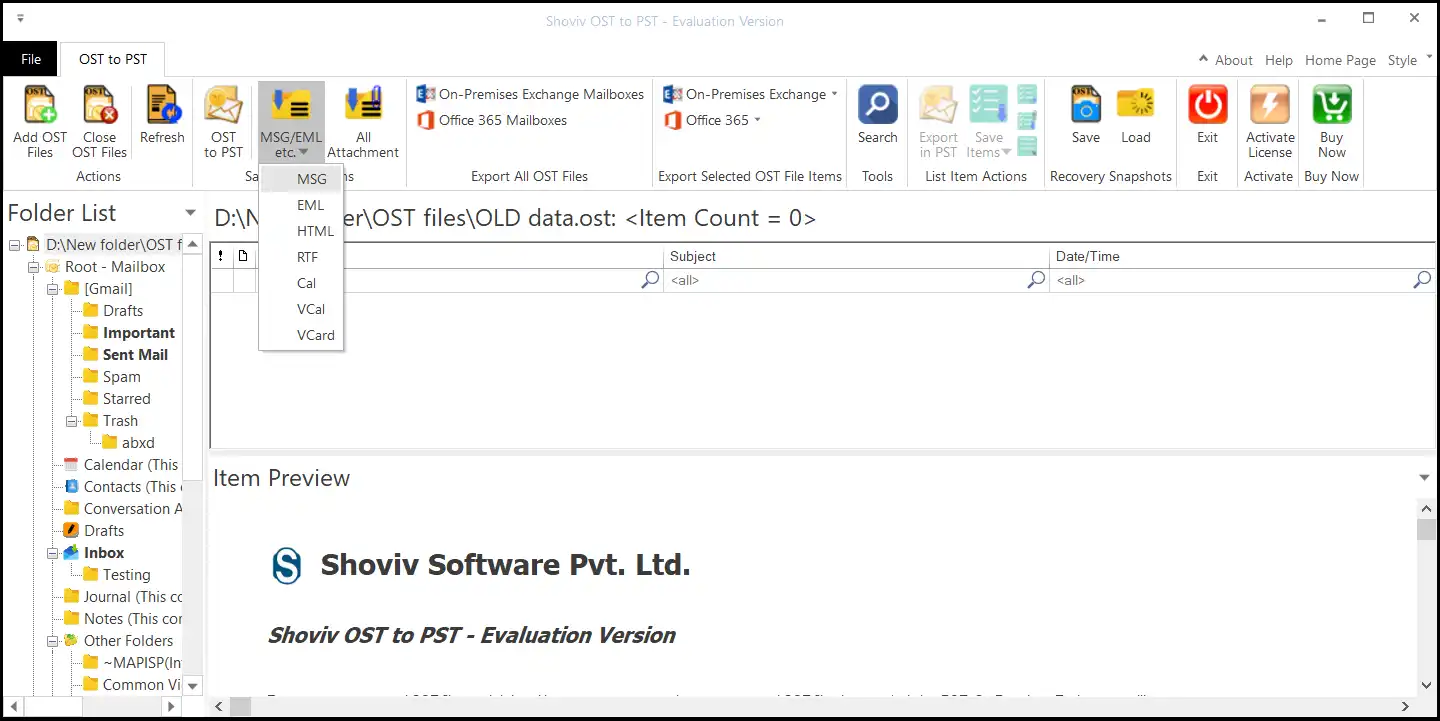
Task: Export all to On-Premises Exchange Mailboxes
Action: pyautogui.click(x=530, y=94)
